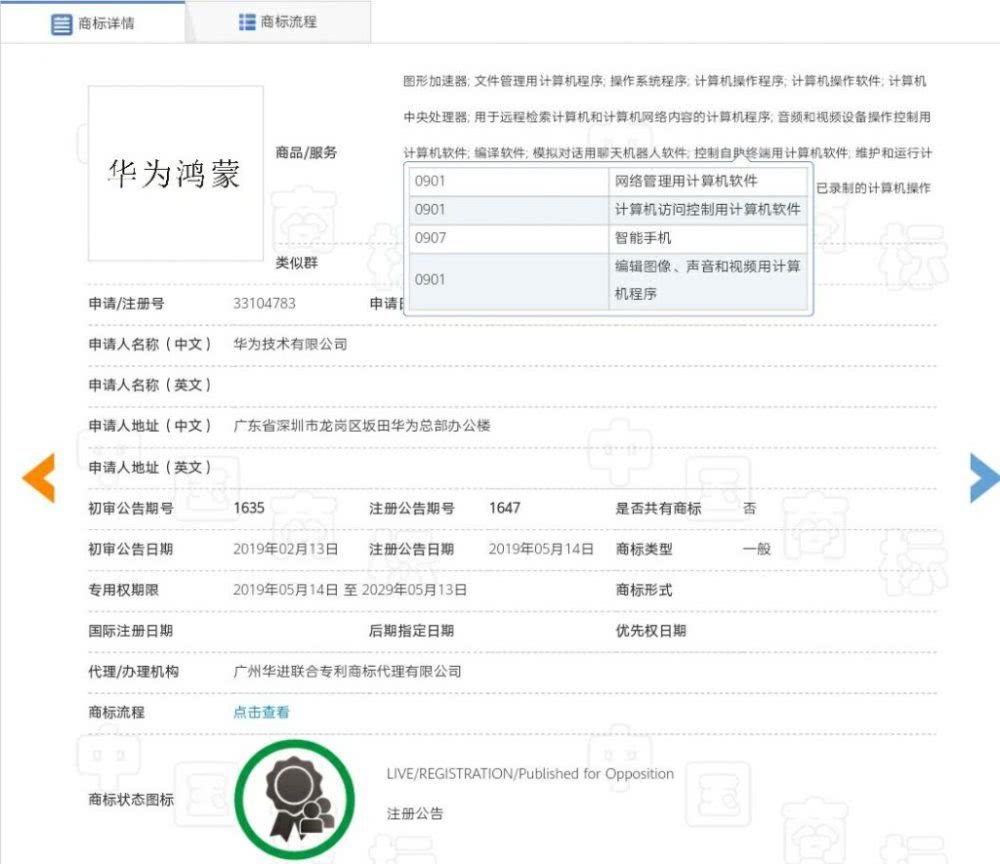Click the 商标流程 list icon
Viewport: 1000px width, 864px height.
(247, 22)
